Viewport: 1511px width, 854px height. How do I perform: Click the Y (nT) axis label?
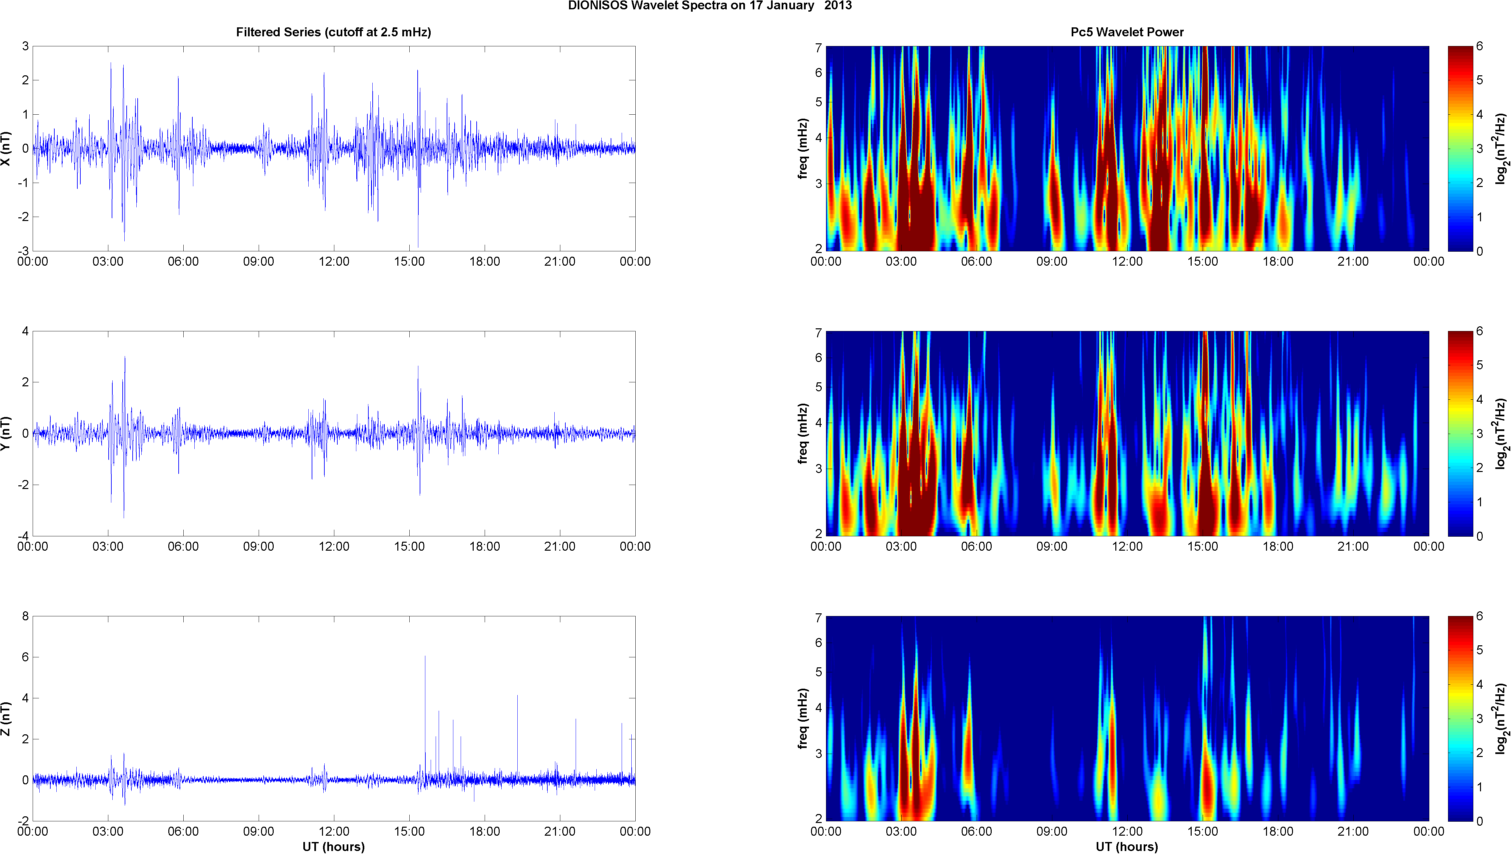(6, 433)
